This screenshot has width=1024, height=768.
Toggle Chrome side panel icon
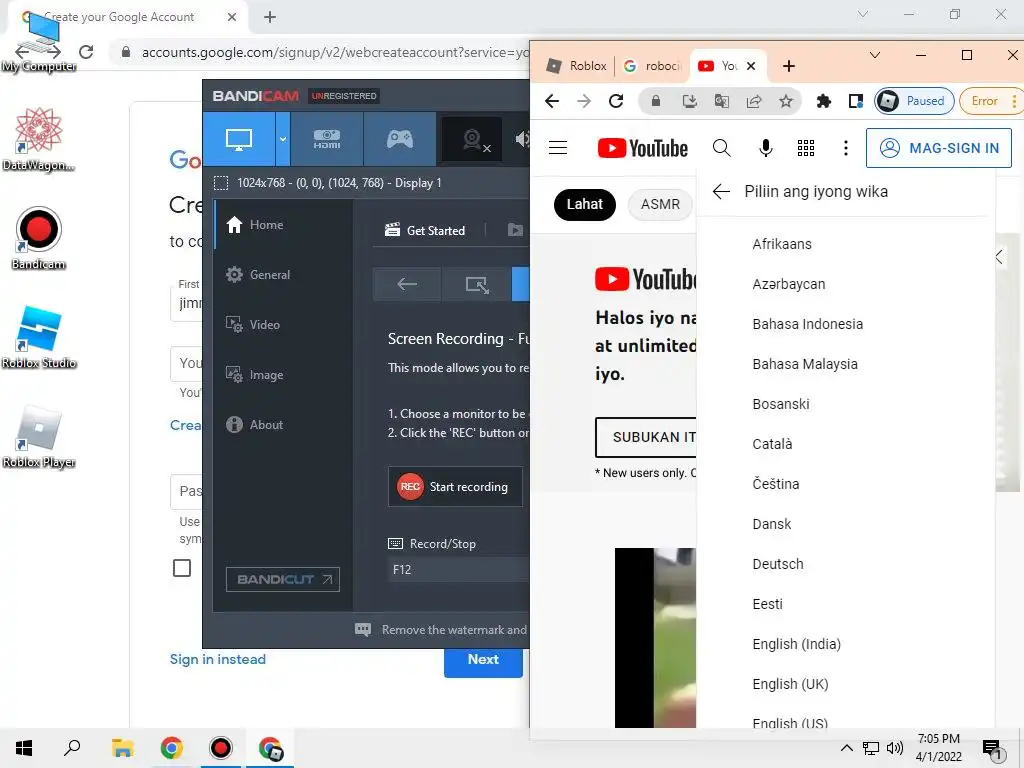tap(856, 101)
